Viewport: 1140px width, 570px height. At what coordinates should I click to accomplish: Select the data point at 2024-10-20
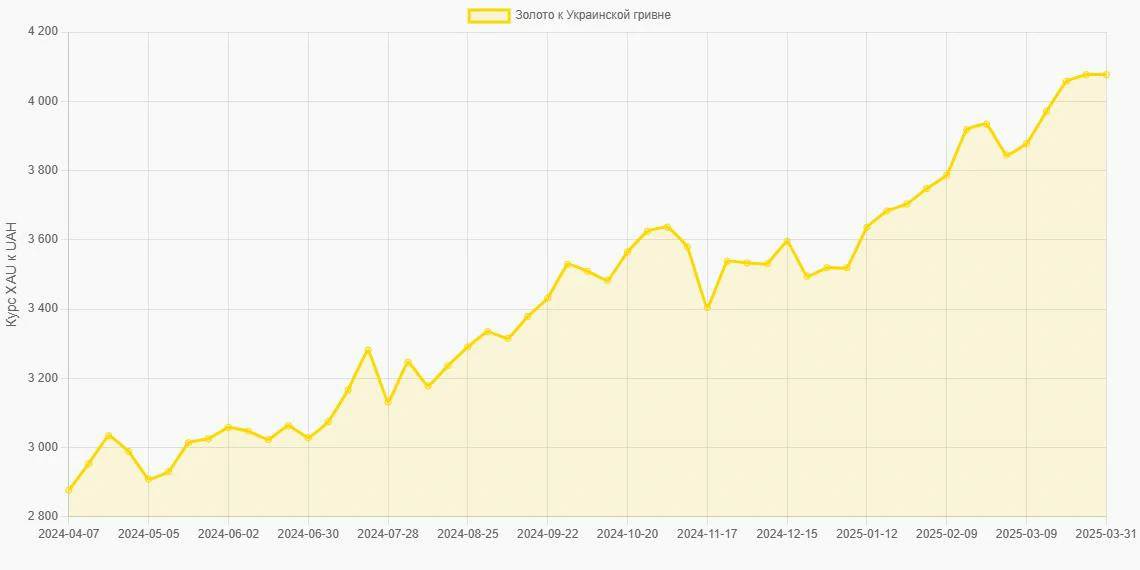pyautogui.click(x=627, y=252)
